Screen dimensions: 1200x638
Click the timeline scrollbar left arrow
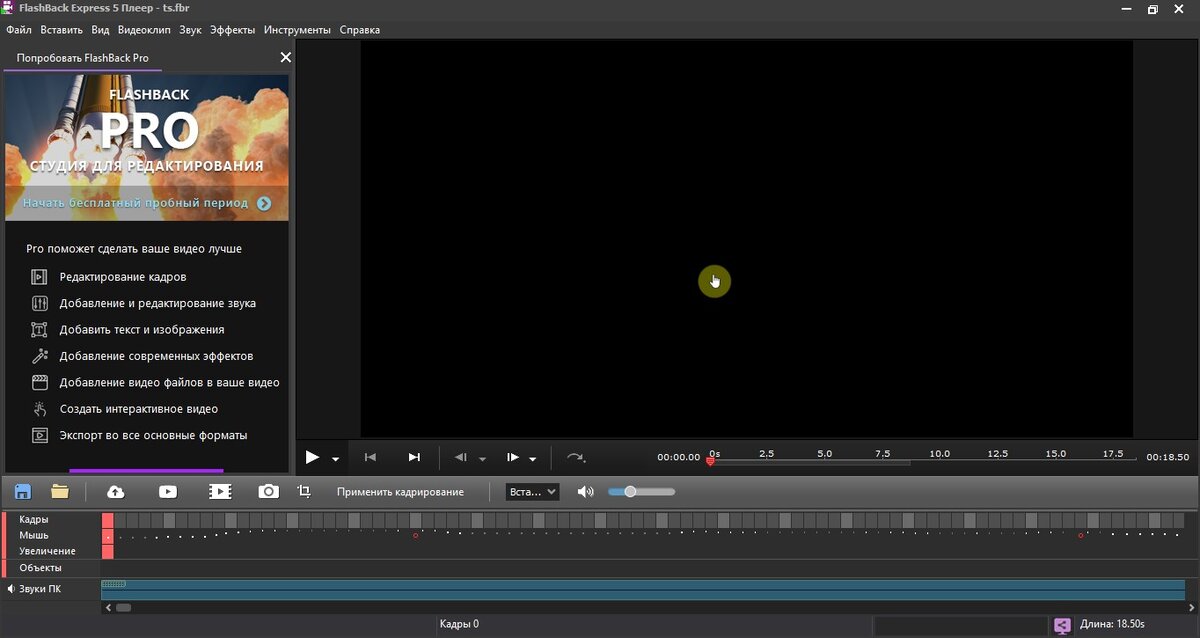coord(108,607)
